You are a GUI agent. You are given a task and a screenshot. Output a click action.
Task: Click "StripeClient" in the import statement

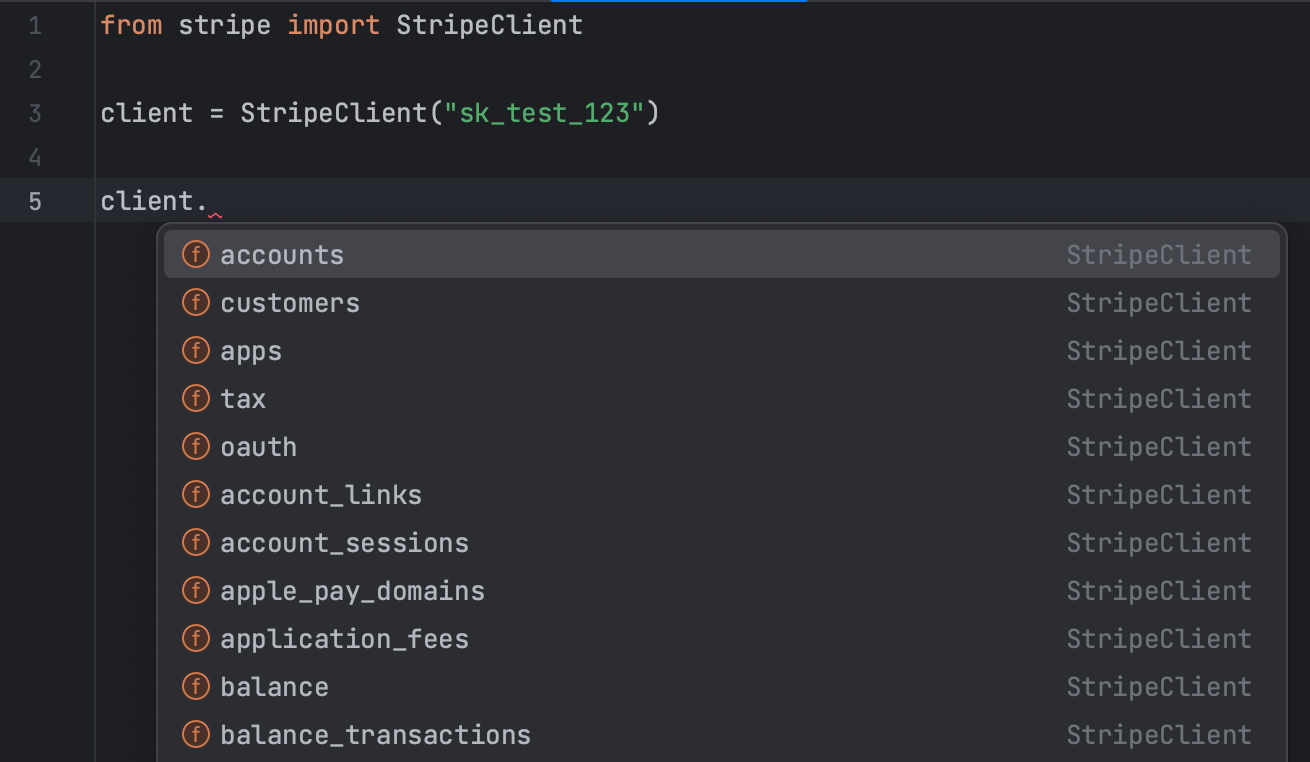489,24
